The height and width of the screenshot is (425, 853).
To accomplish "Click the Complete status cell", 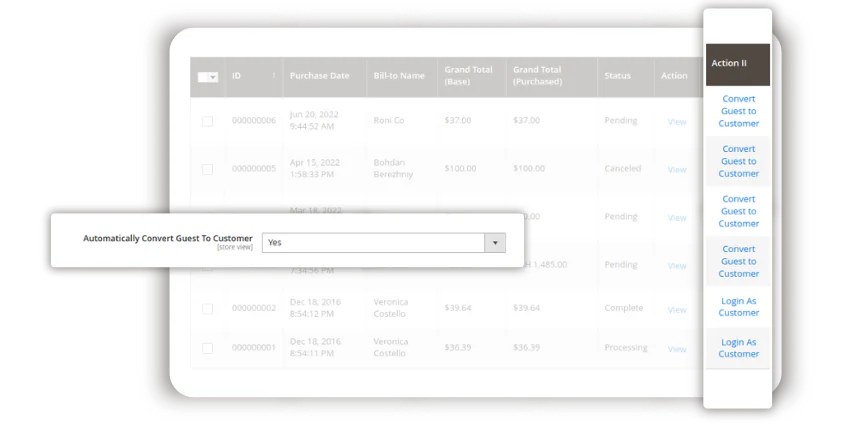I will 623,308.
